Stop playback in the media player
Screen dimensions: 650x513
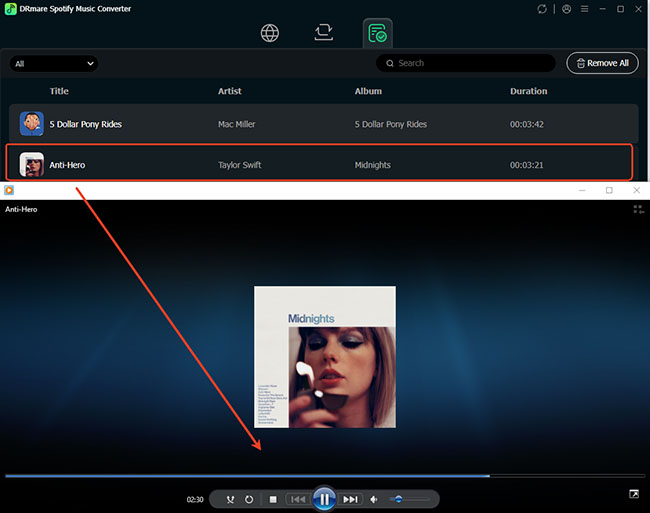(273, 499)
